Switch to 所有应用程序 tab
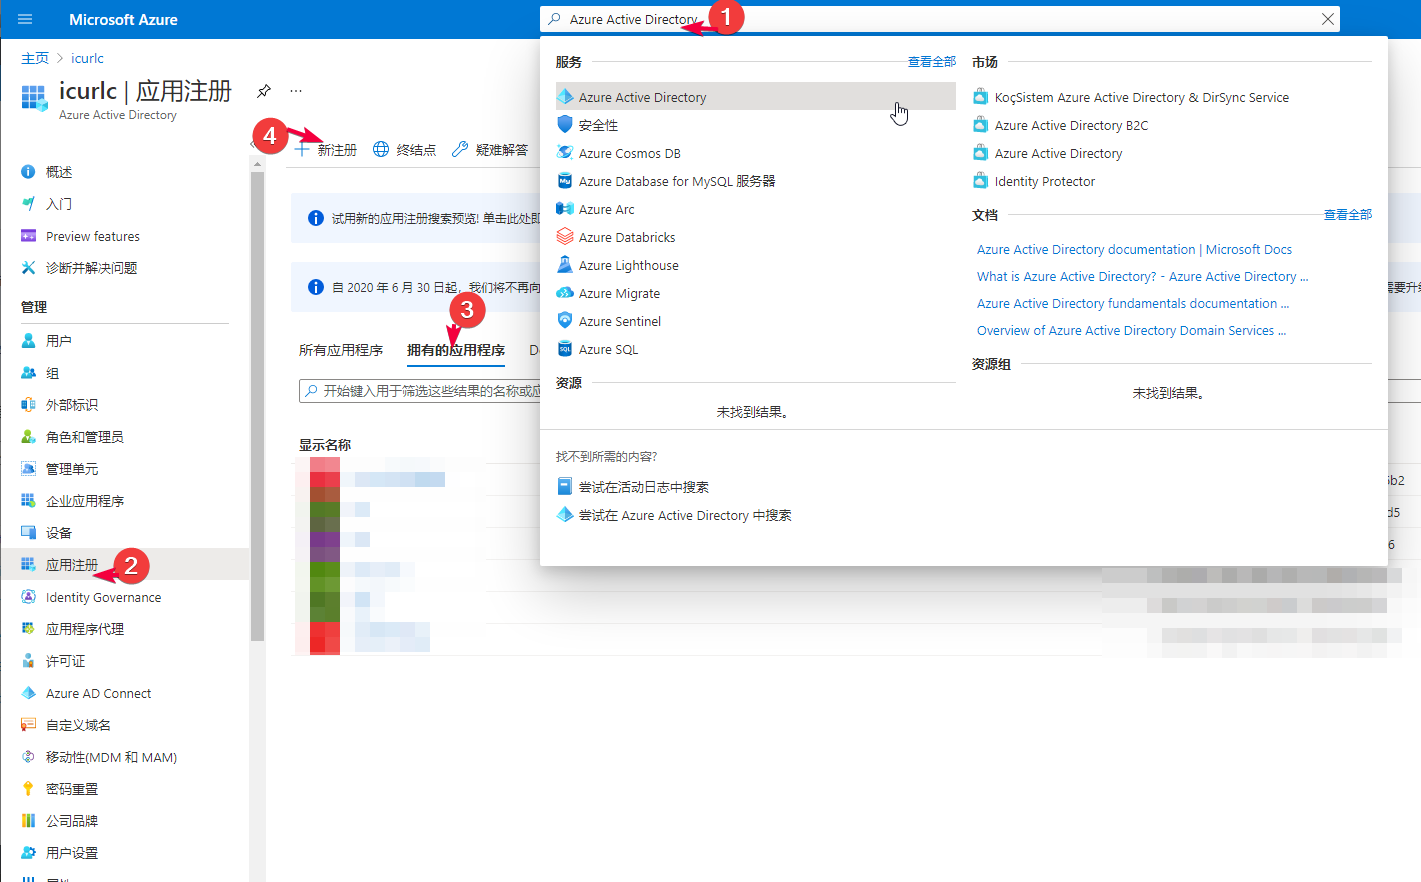This screenshot has height=882, width=1421. point(341,350)
